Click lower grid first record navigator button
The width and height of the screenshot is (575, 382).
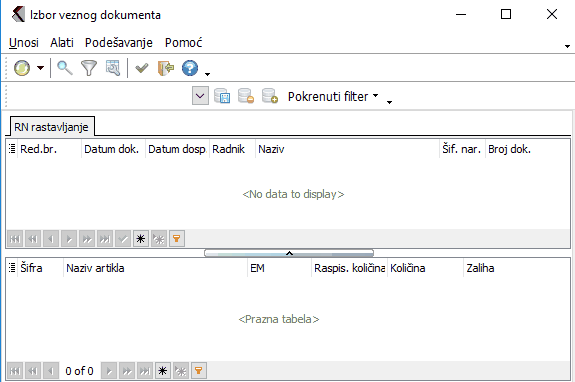tap(15, 371)
